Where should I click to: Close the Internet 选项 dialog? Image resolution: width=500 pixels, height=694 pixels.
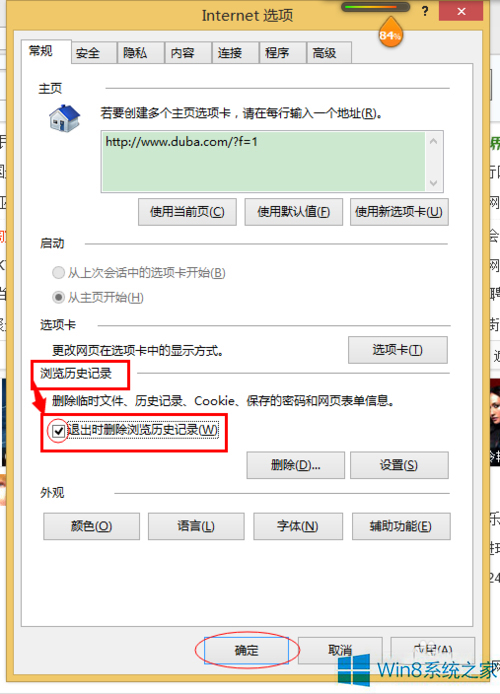[x=461, y=12]
